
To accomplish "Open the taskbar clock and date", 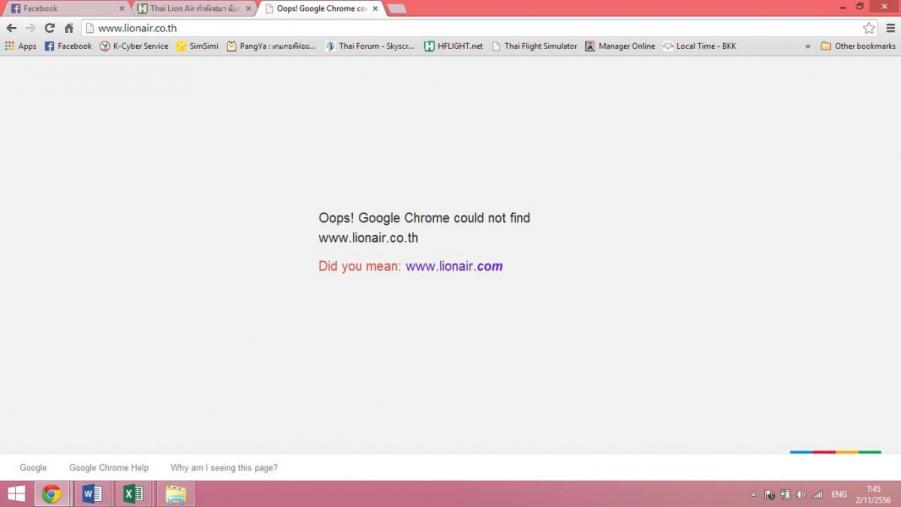I will coord(873,494).
